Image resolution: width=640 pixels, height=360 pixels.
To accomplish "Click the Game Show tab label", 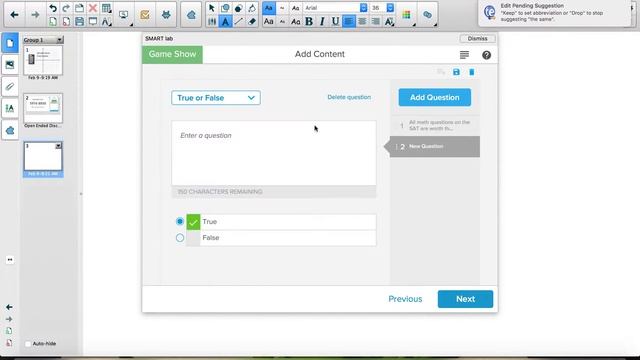I will [x=172, y=54].
